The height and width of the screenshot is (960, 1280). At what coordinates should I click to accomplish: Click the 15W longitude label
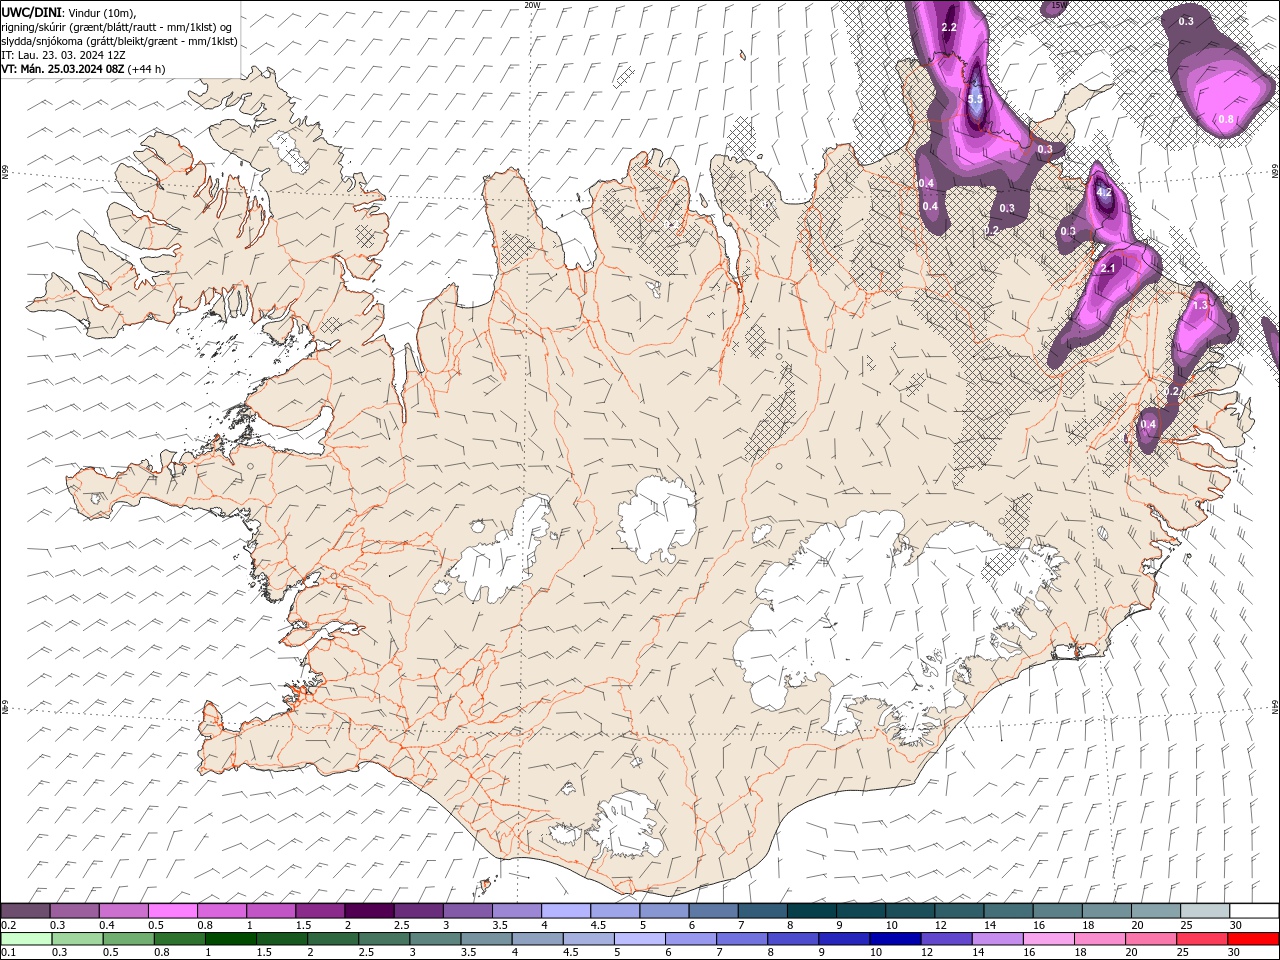[1057, 5]
